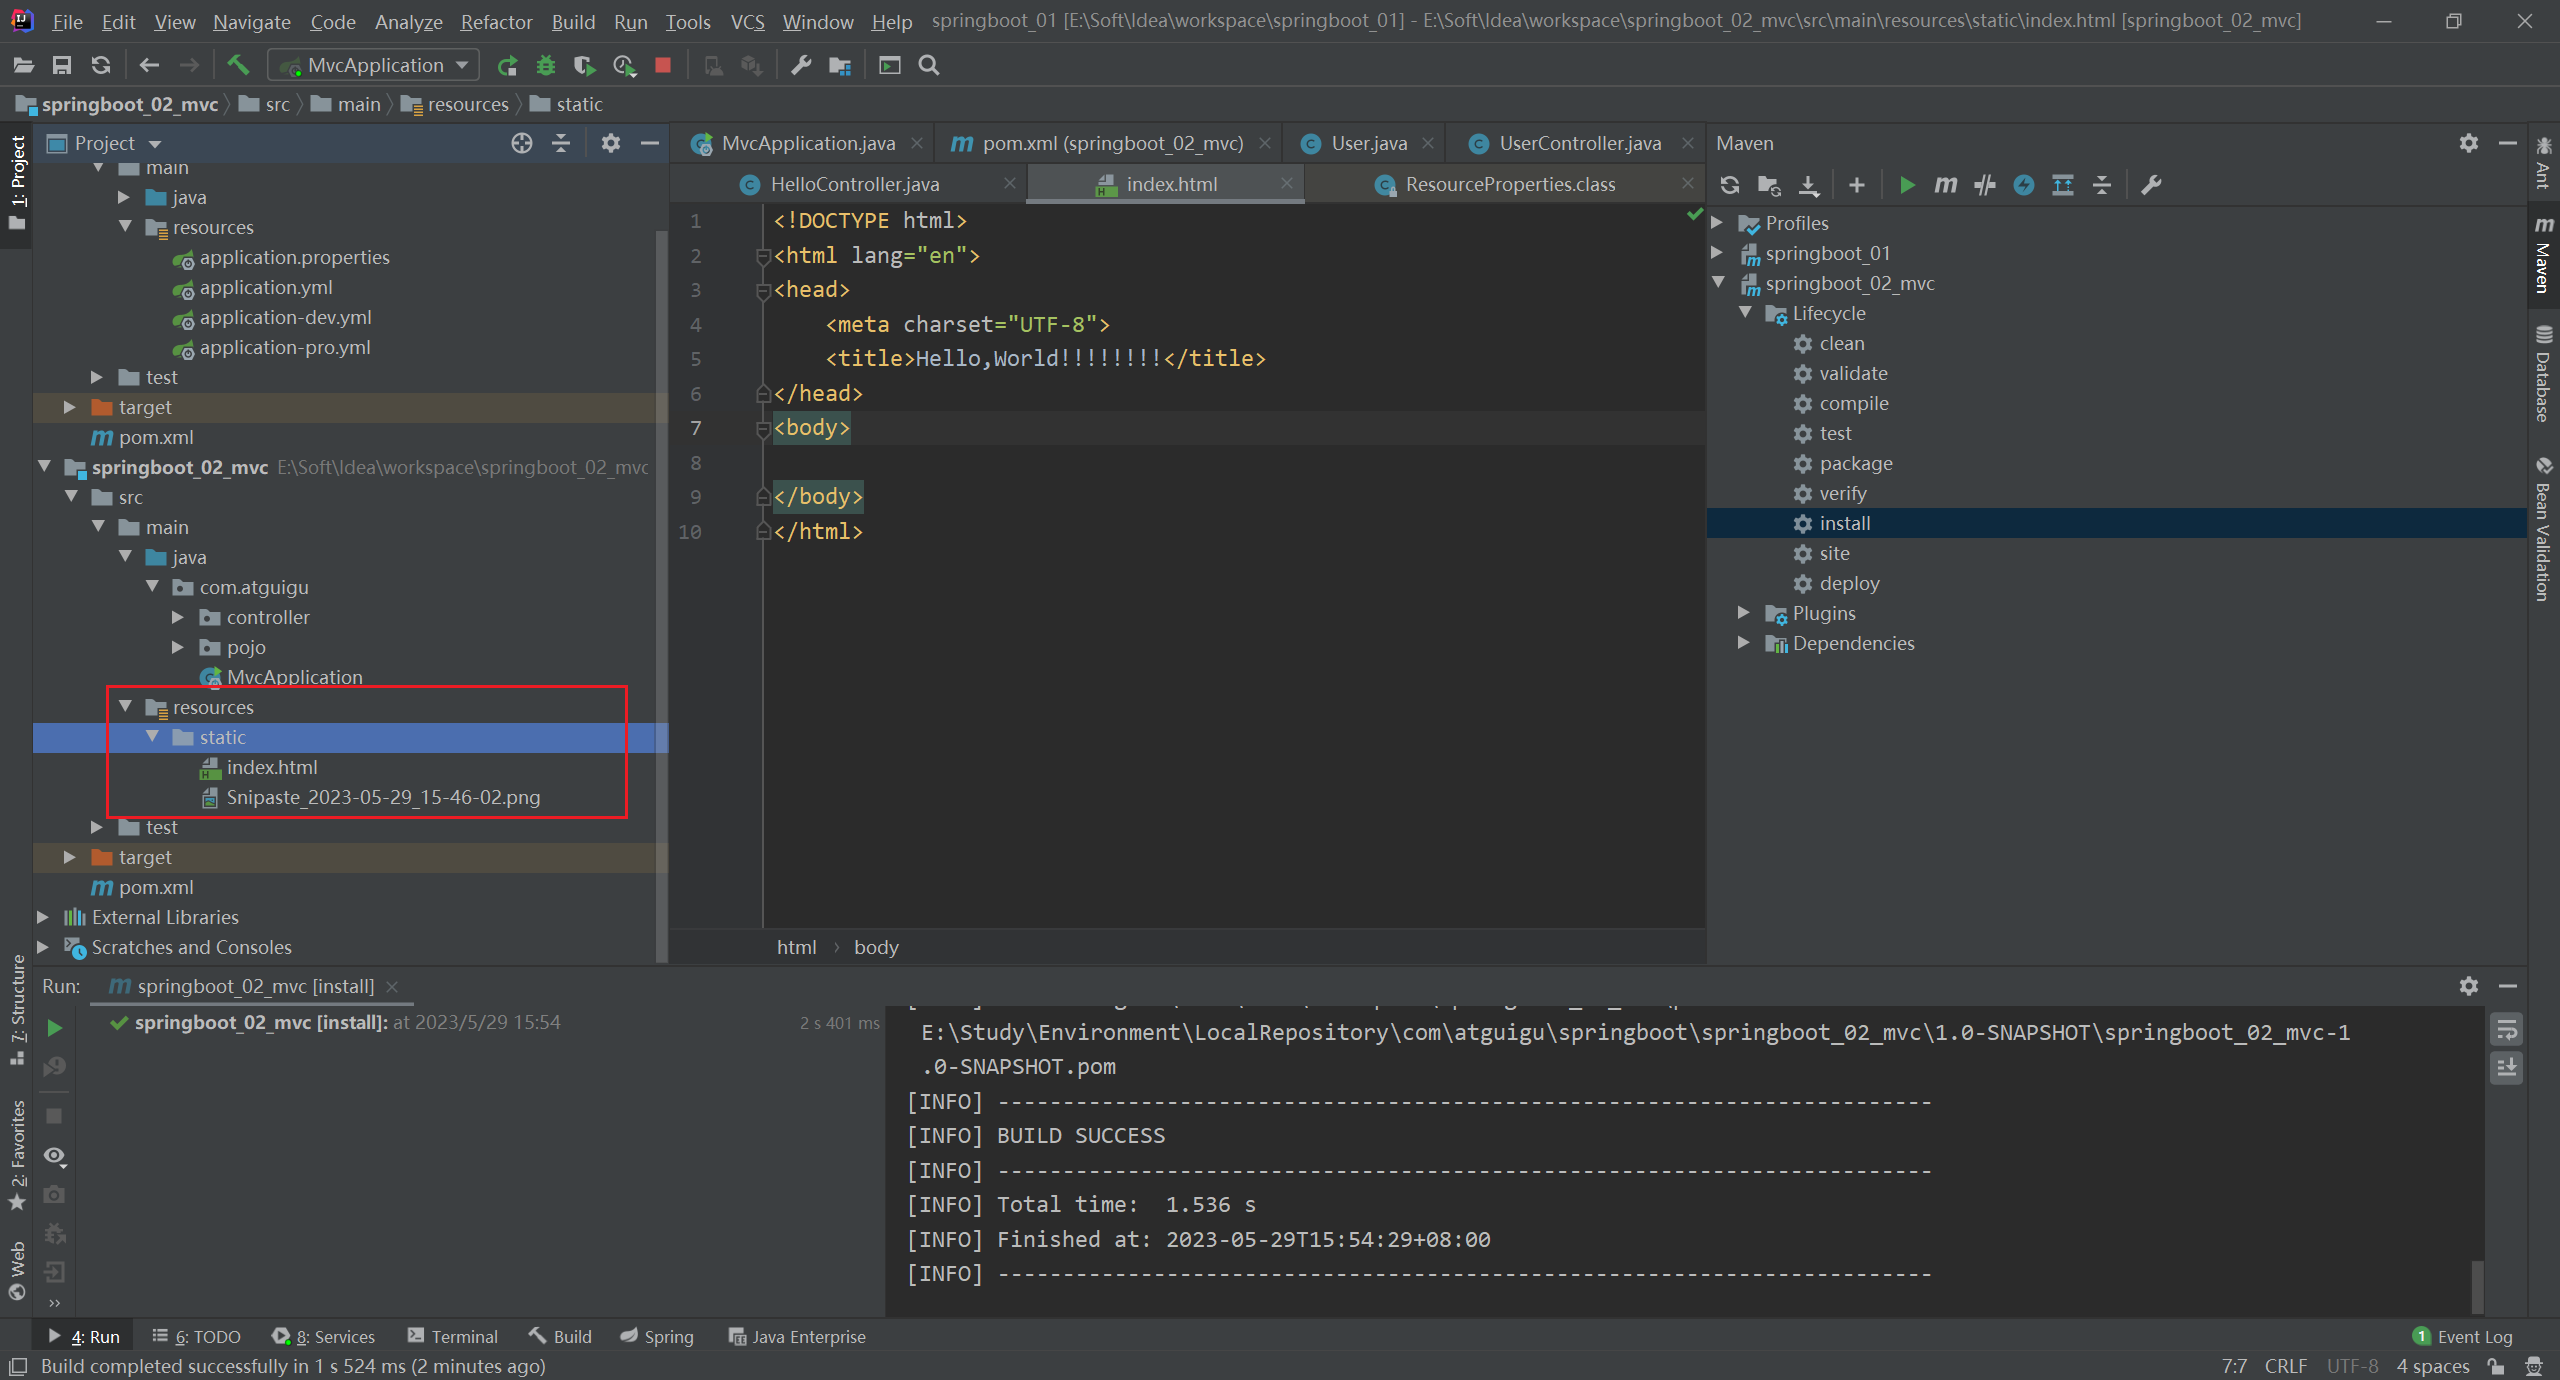Open the Spring tool window button
Image resolution: width=2560 pixels, height=1380 pixels.
657,1336
